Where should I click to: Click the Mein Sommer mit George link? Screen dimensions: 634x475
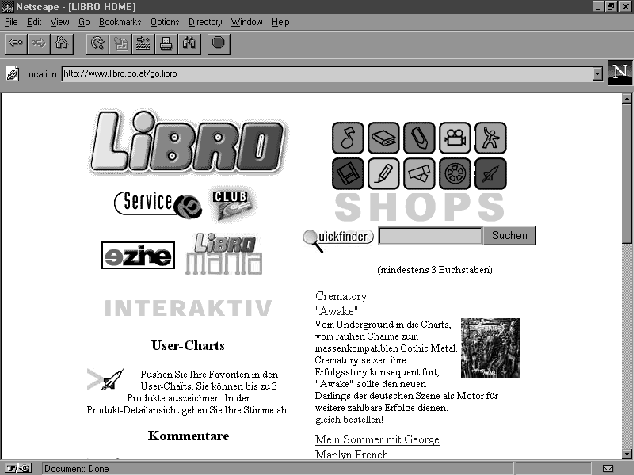click(x=377, y=439)
